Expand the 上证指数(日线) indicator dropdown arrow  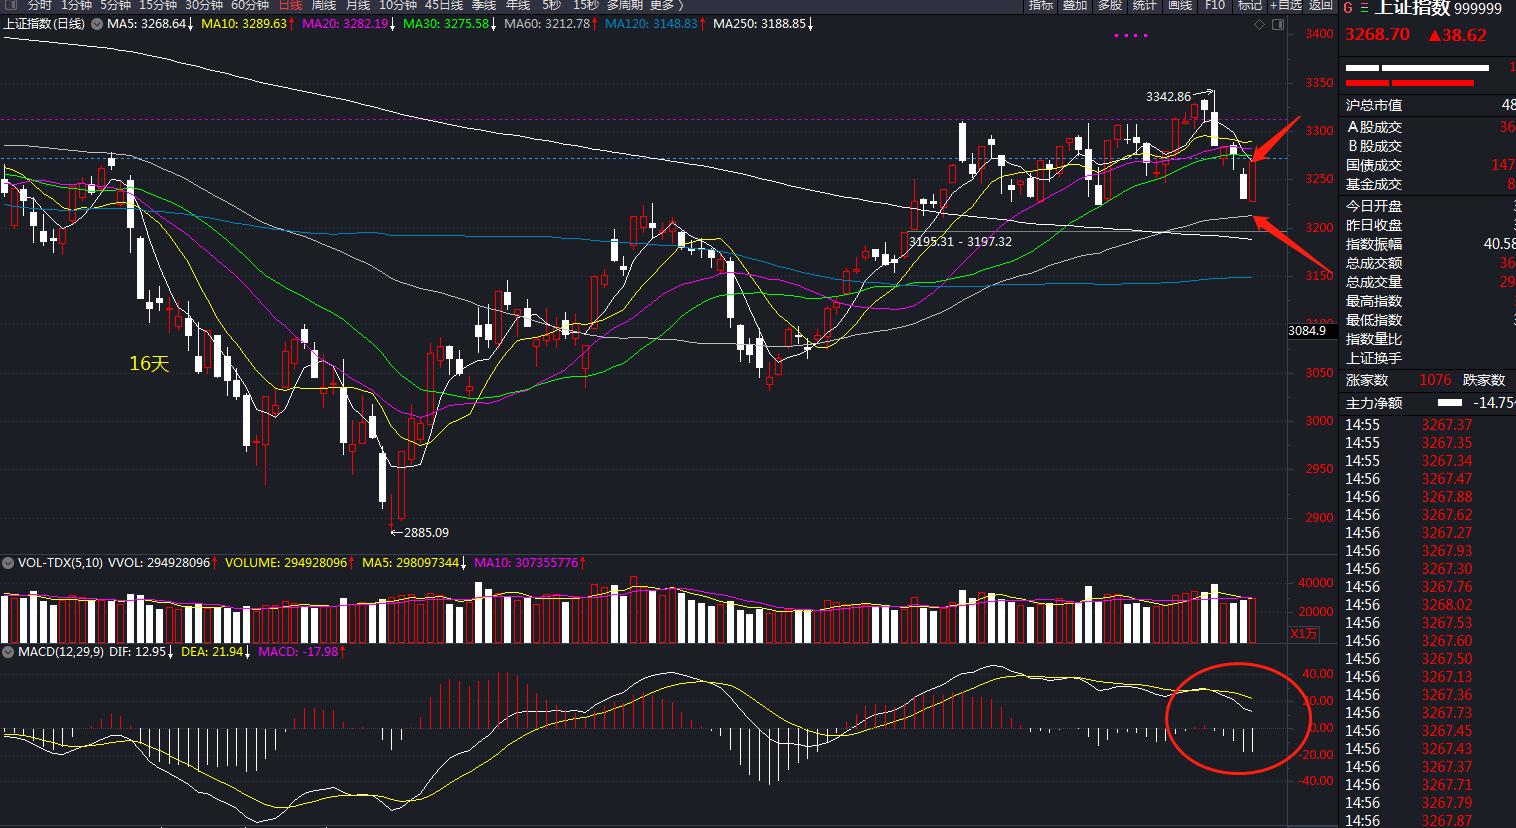(96, 24)
